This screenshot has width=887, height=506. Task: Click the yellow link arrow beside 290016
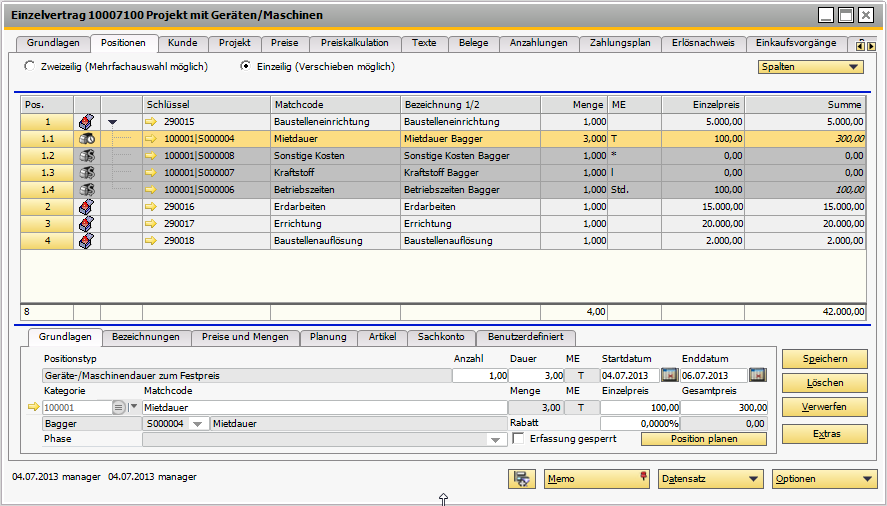pos(152,207)
